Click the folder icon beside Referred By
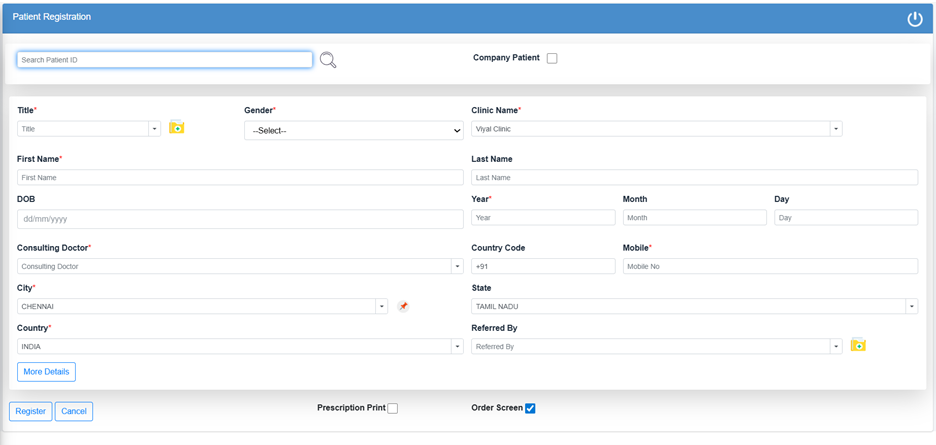This screenshot has width=936, height=445. coord(858,345)
